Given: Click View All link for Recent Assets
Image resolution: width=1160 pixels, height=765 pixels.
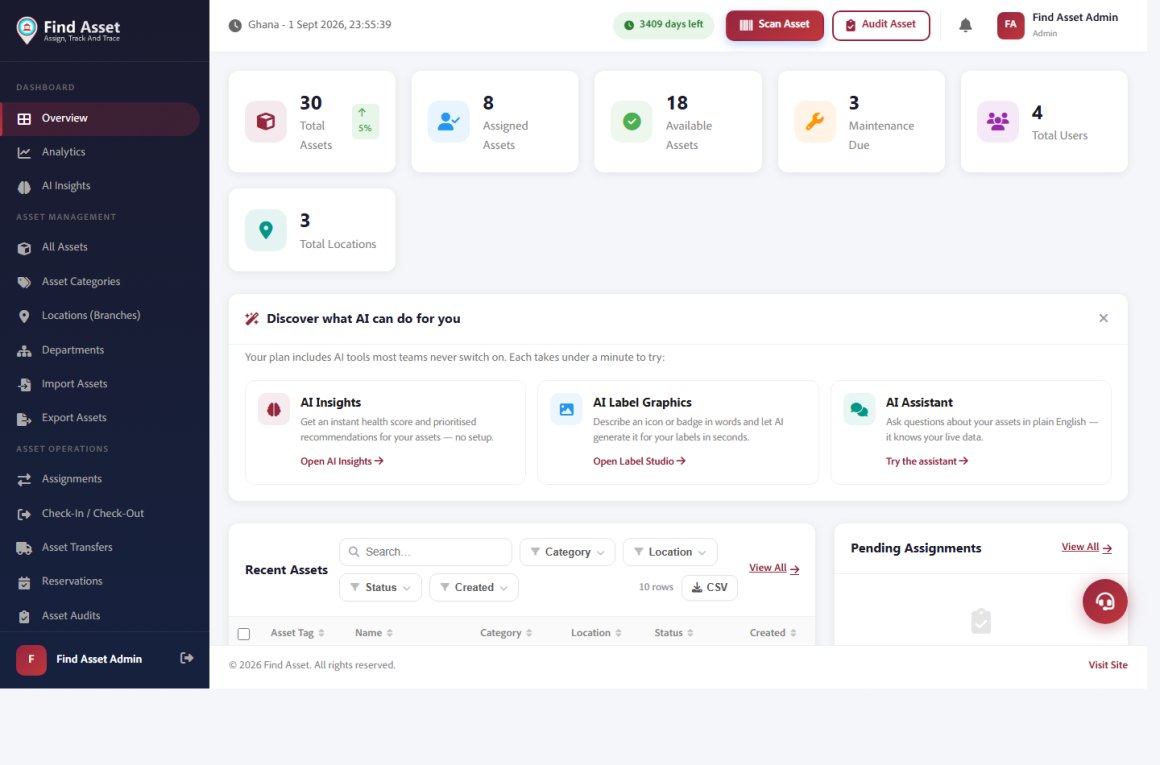Looking at the screenshot, I should tap(774, 568).
